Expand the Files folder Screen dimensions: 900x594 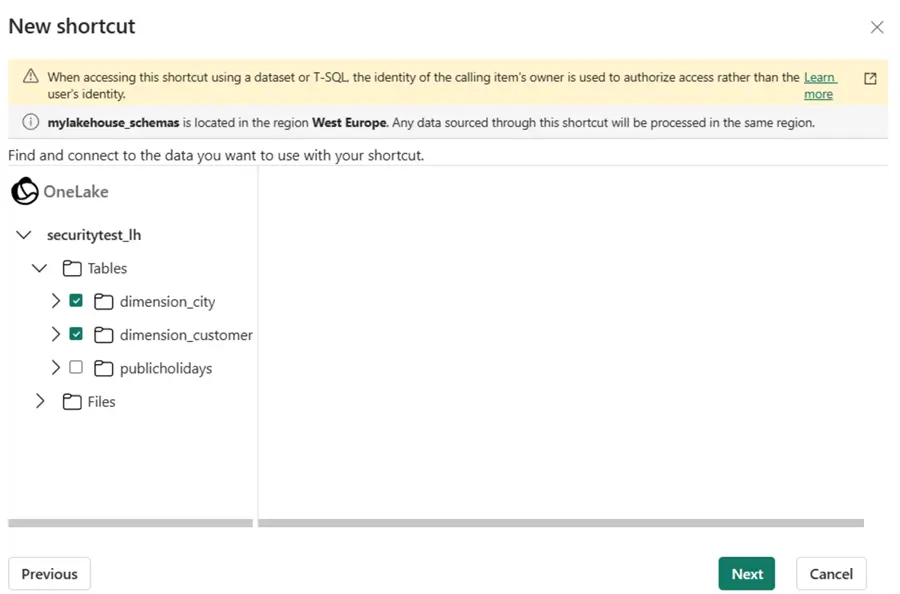pos(40,401)
